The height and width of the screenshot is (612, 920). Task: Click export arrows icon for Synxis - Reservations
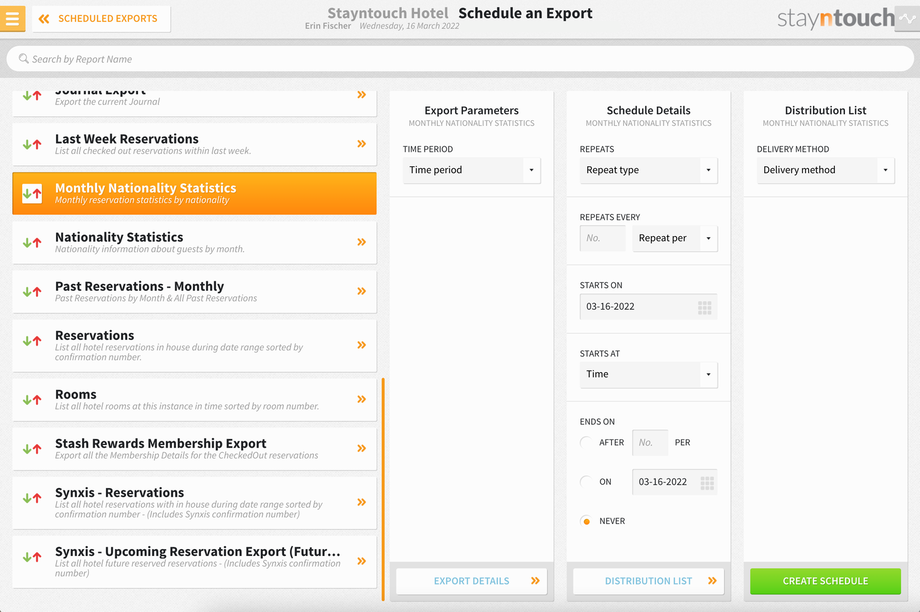[x=32, y=498]
